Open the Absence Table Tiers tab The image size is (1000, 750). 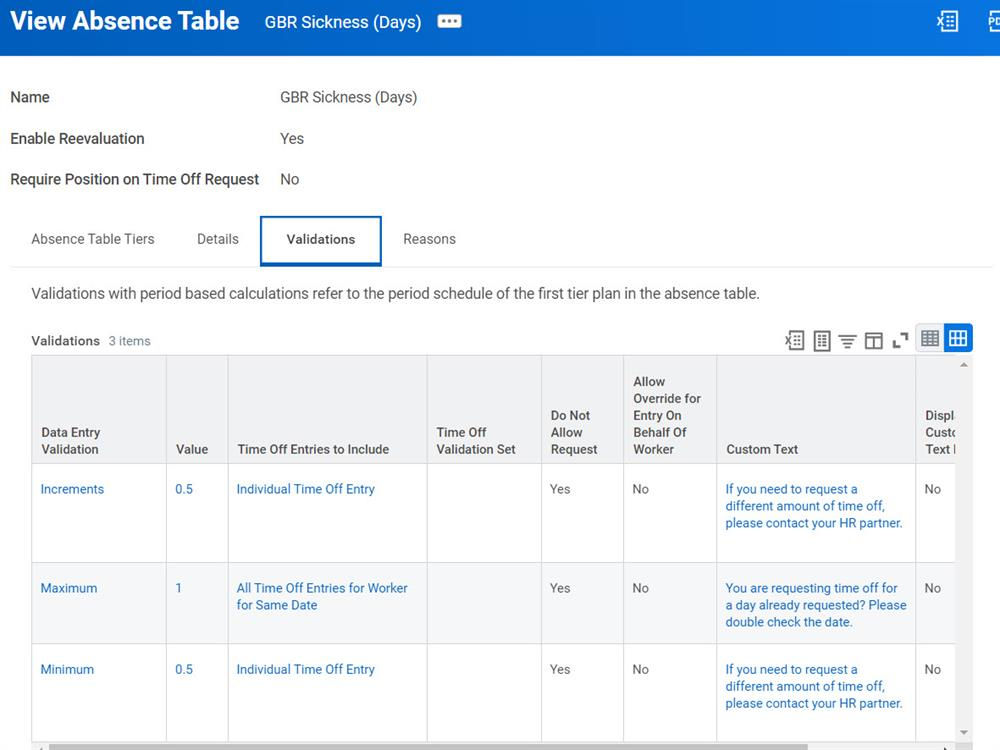(x=92, y=239)
